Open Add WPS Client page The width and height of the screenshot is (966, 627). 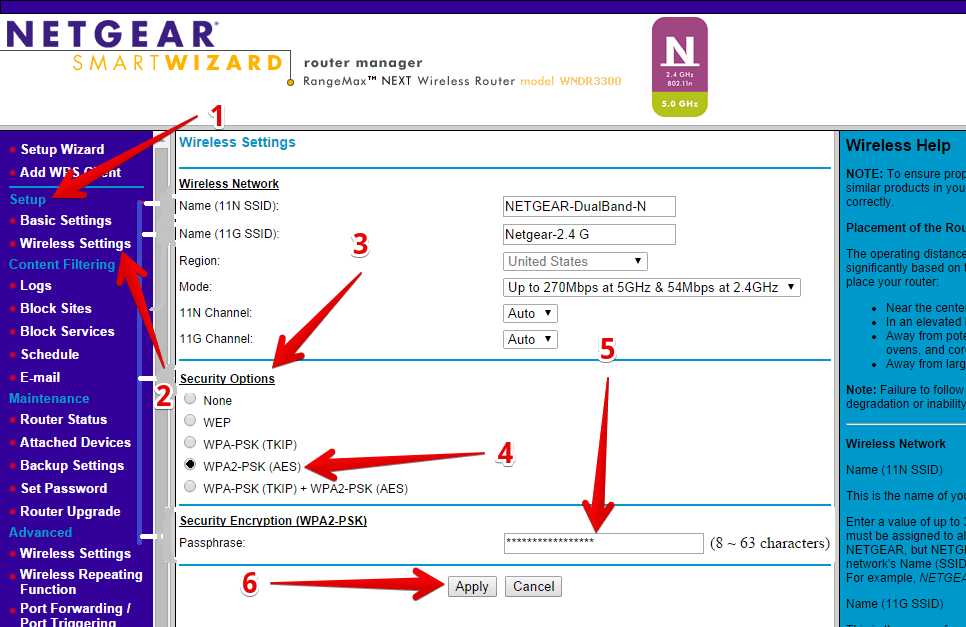(70, 172)
